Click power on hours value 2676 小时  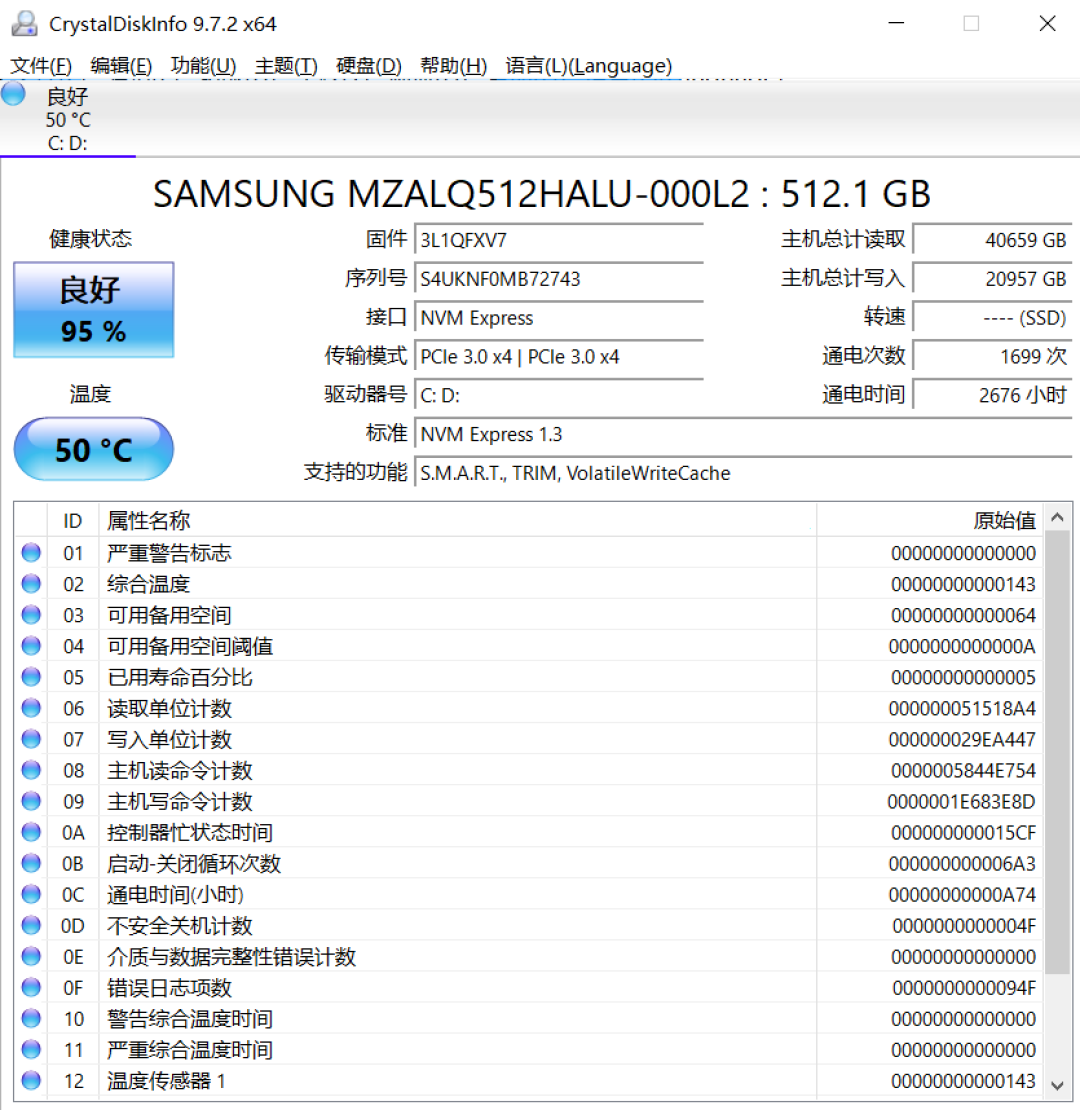point(992,395)
